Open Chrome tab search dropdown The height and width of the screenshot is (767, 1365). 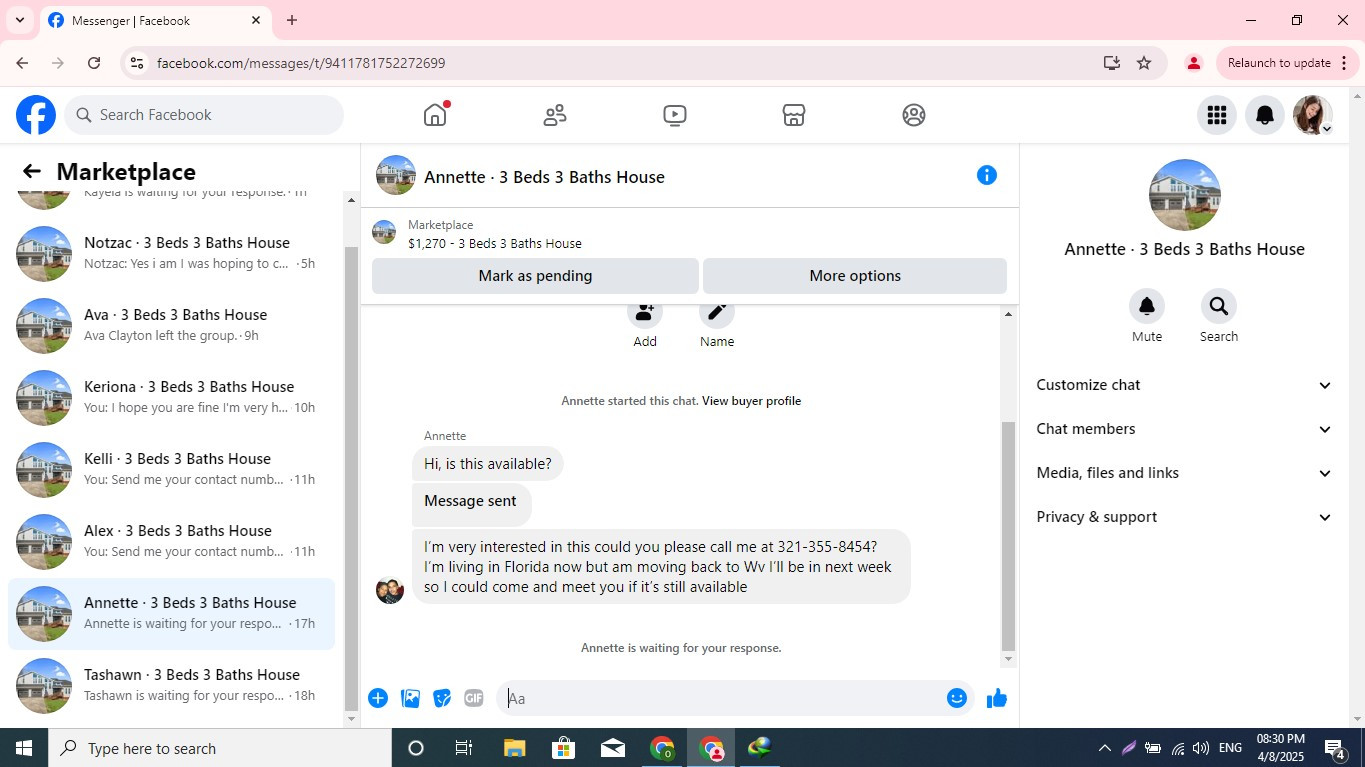click(x=19, y=20)
